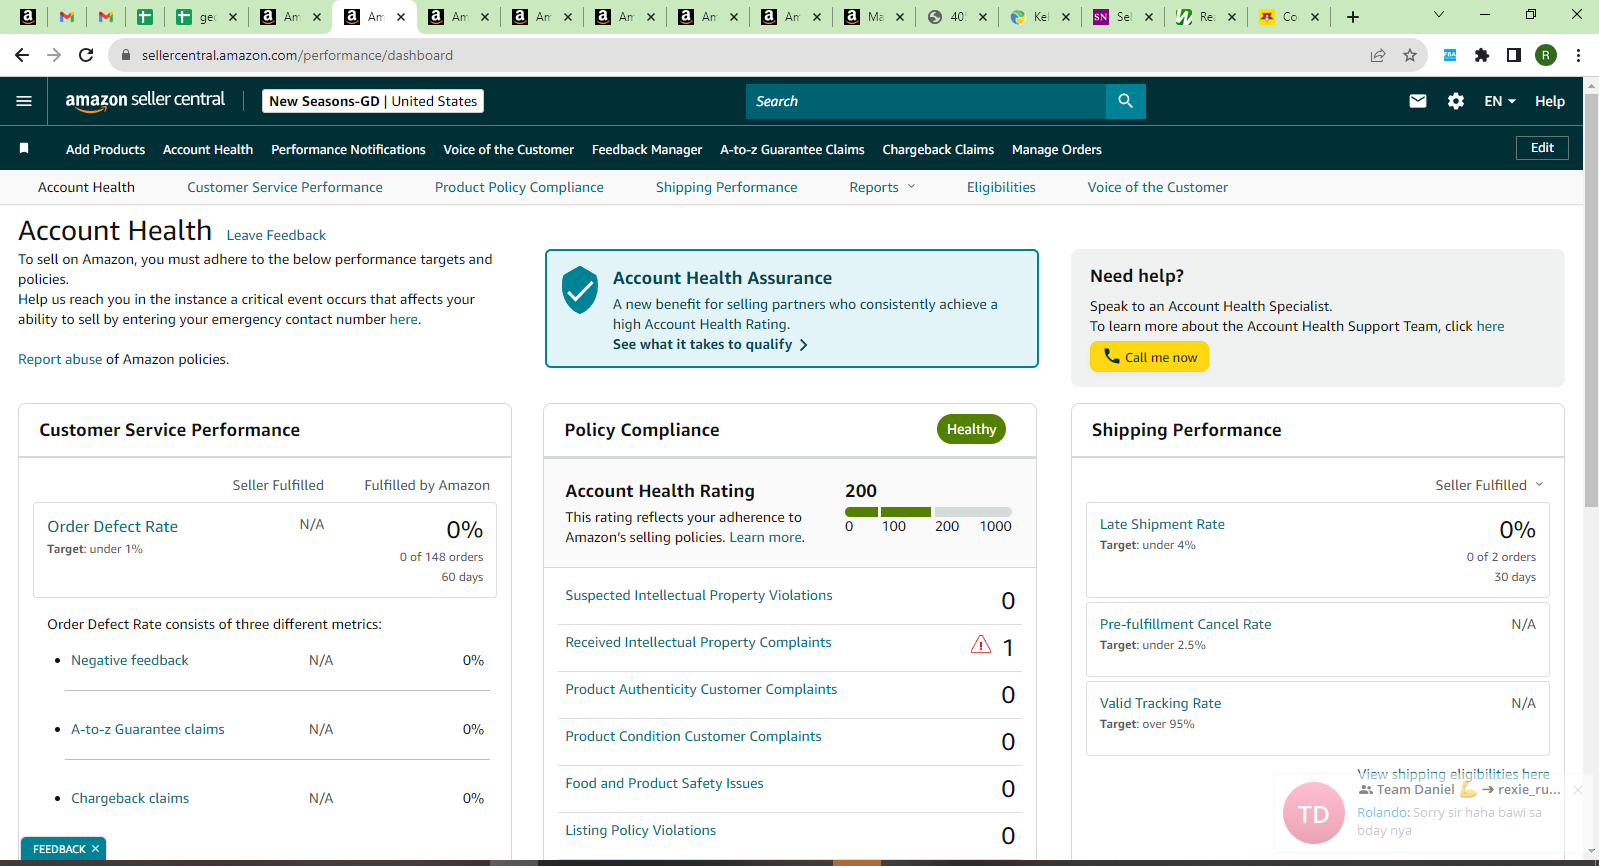This screenshot has width=1599, height=866.
Task: Click the Healthy status badge
Action: tap(971, 429)
